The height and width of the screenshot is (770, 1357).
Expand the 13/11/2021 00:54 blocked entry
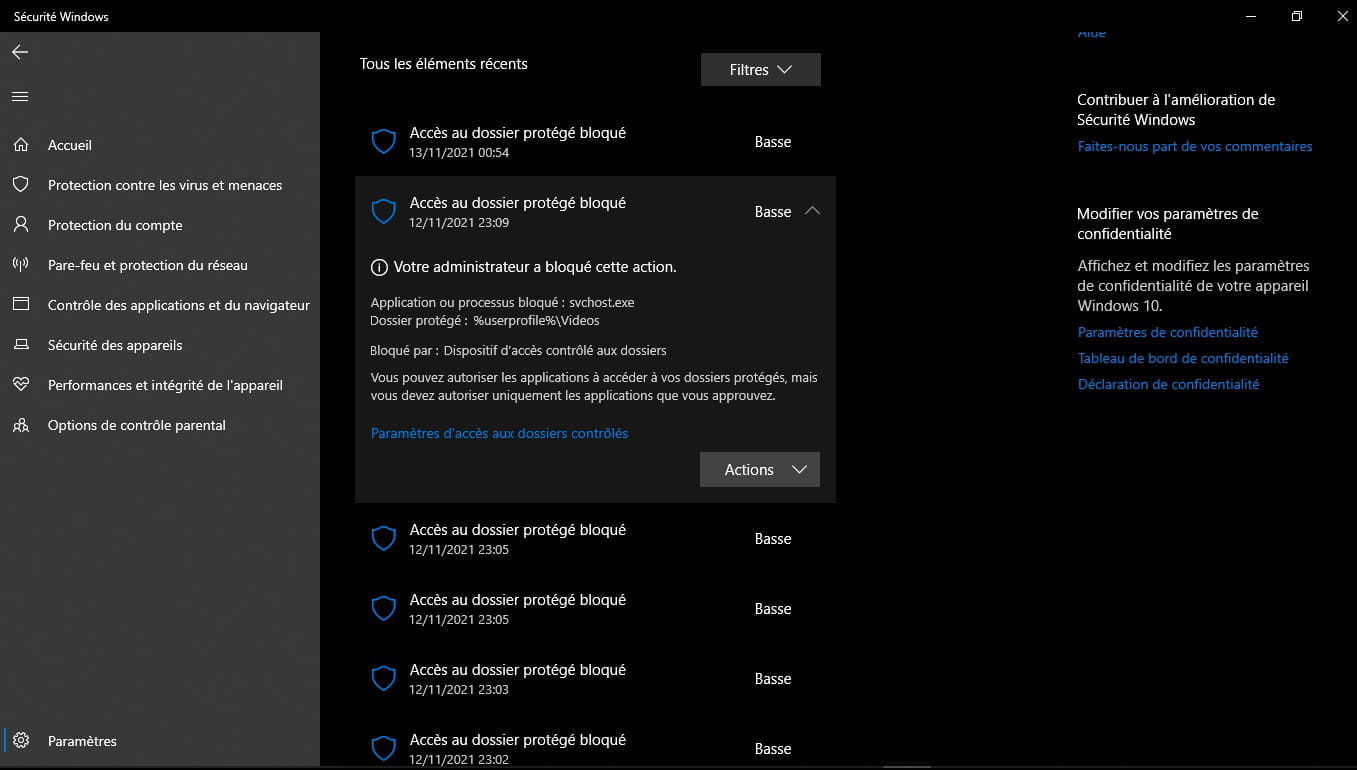pyautogui.click(x=595, y=142)
